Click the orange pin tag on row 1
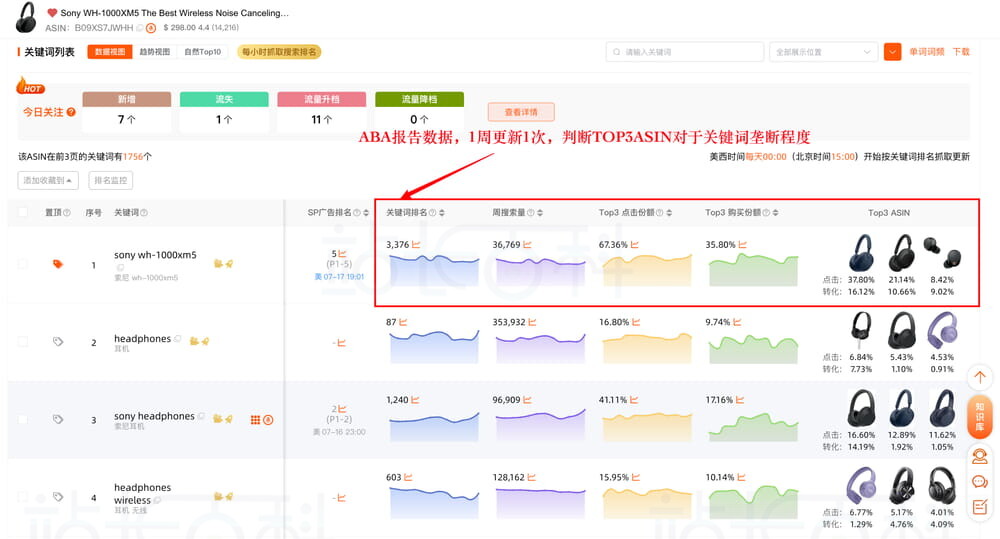The width and height of the screenshot is (1000, 539). (x=58, y=265)
